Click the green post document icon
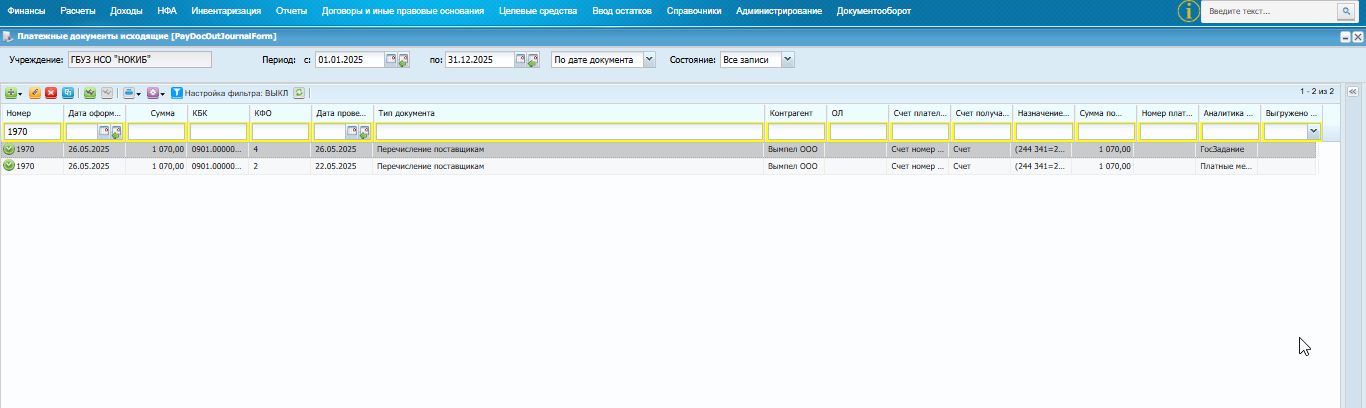 [90, 93]
